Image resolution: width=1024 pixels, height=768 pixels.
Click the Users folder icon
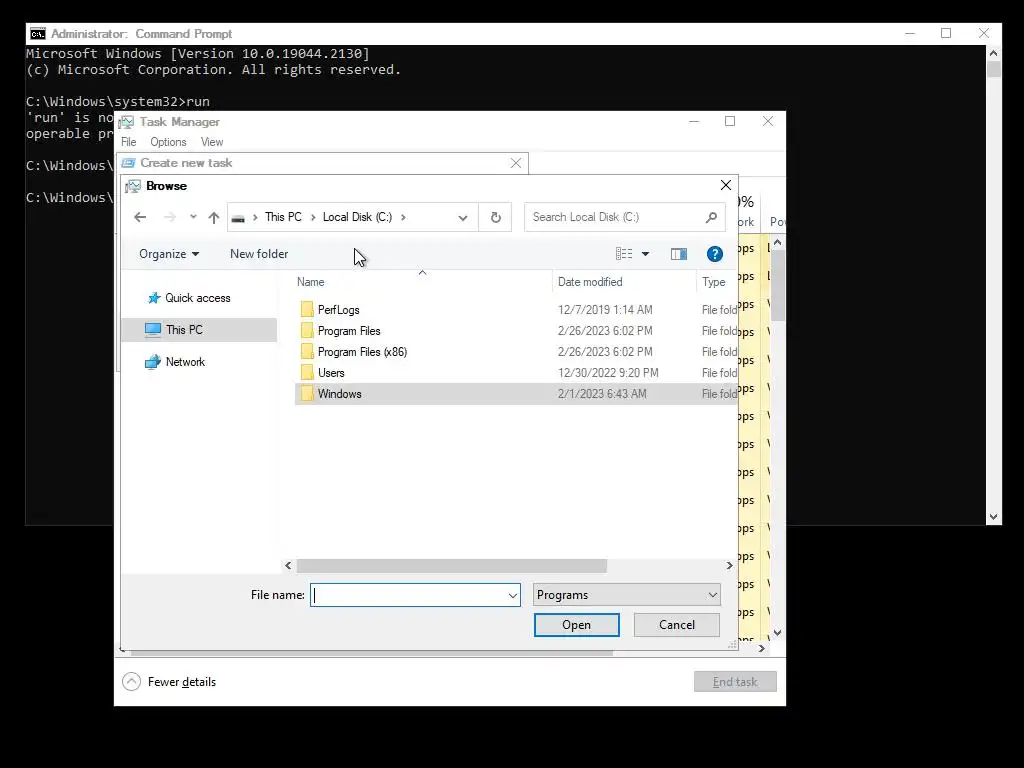(307, 372)
